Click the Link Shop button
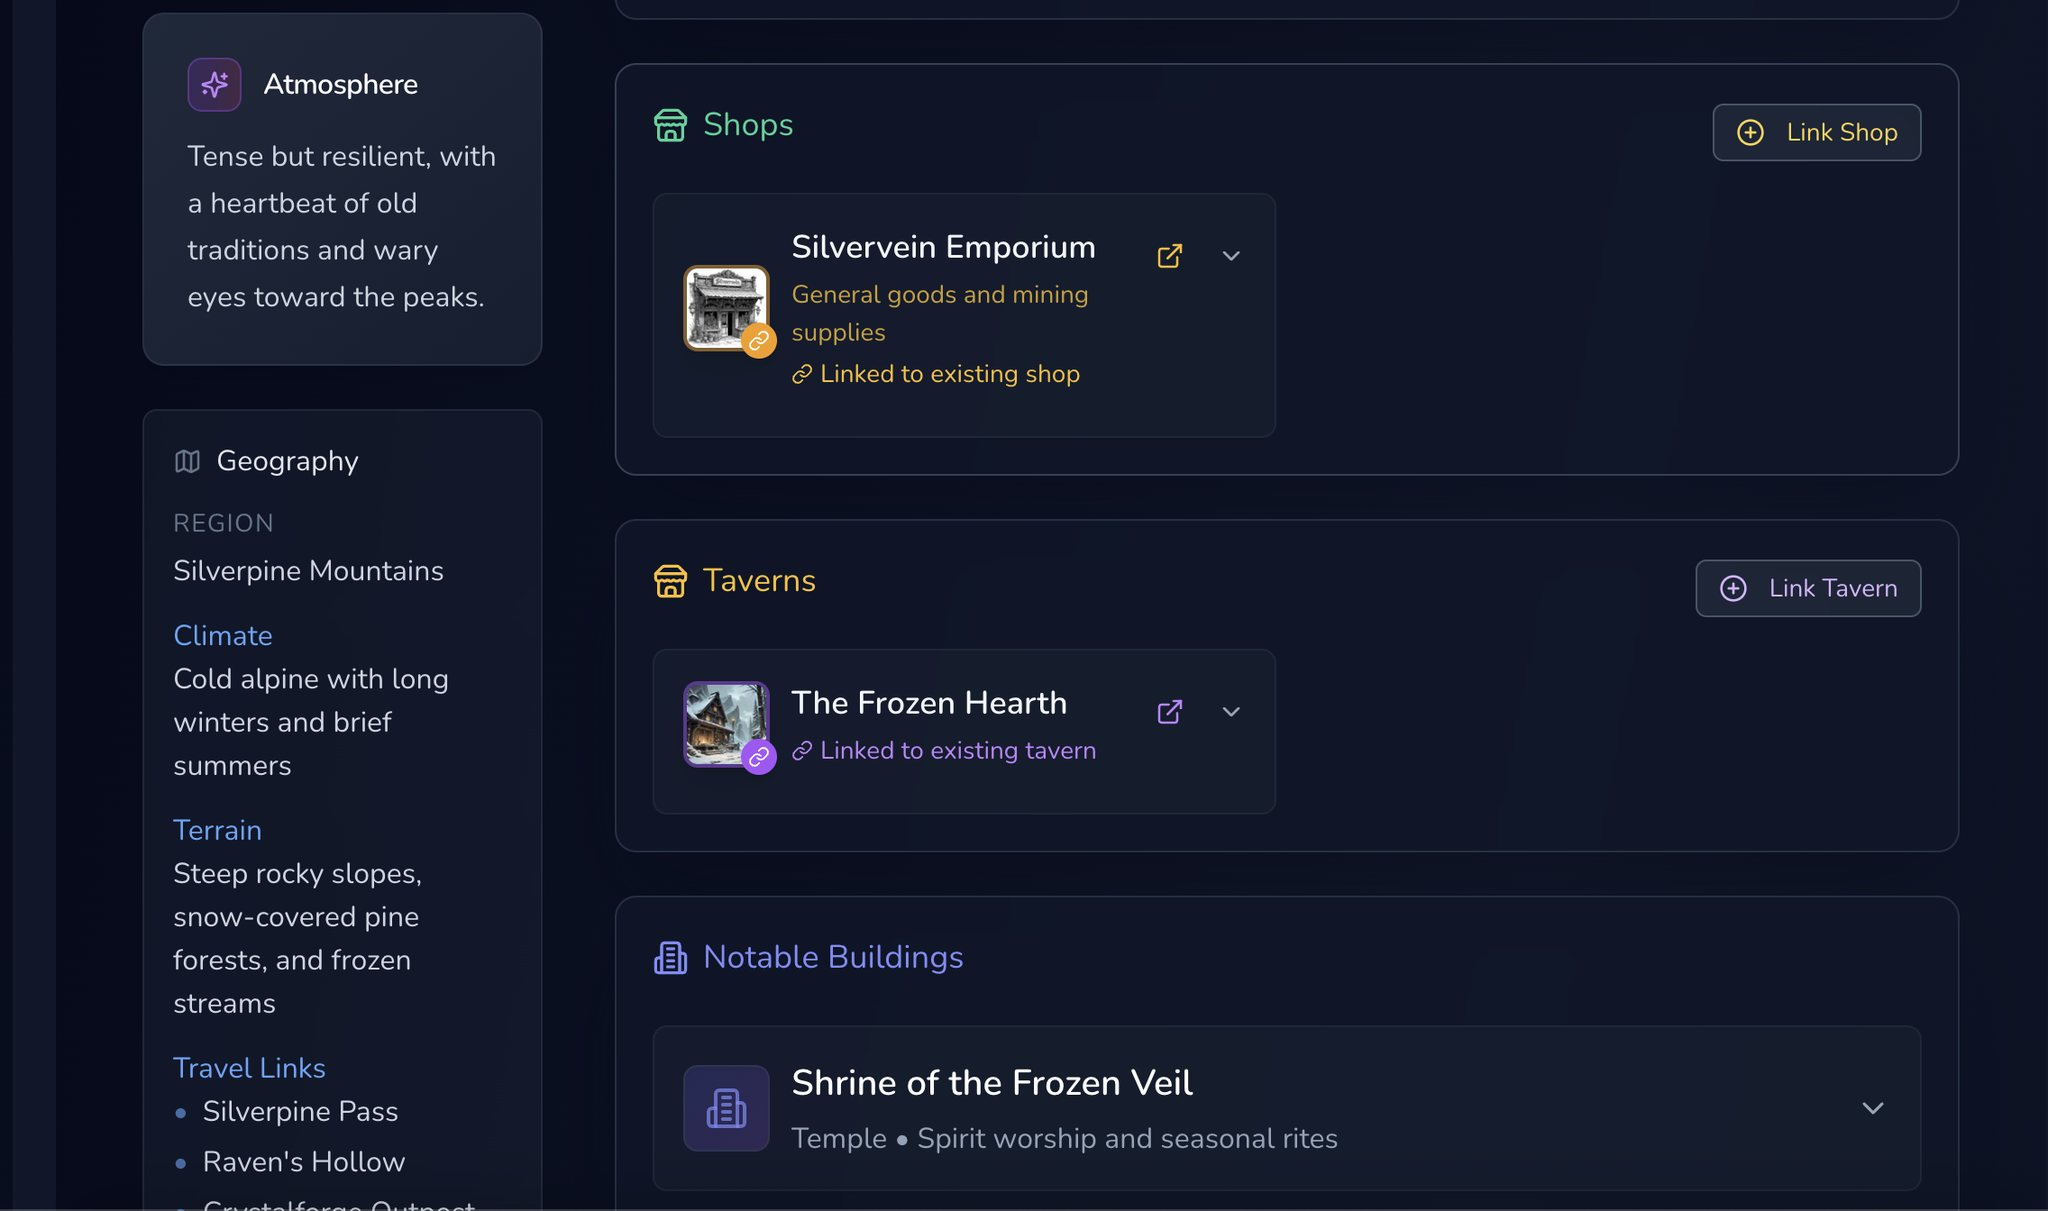This screenshot has width=2048, height=1211. 1816,132
